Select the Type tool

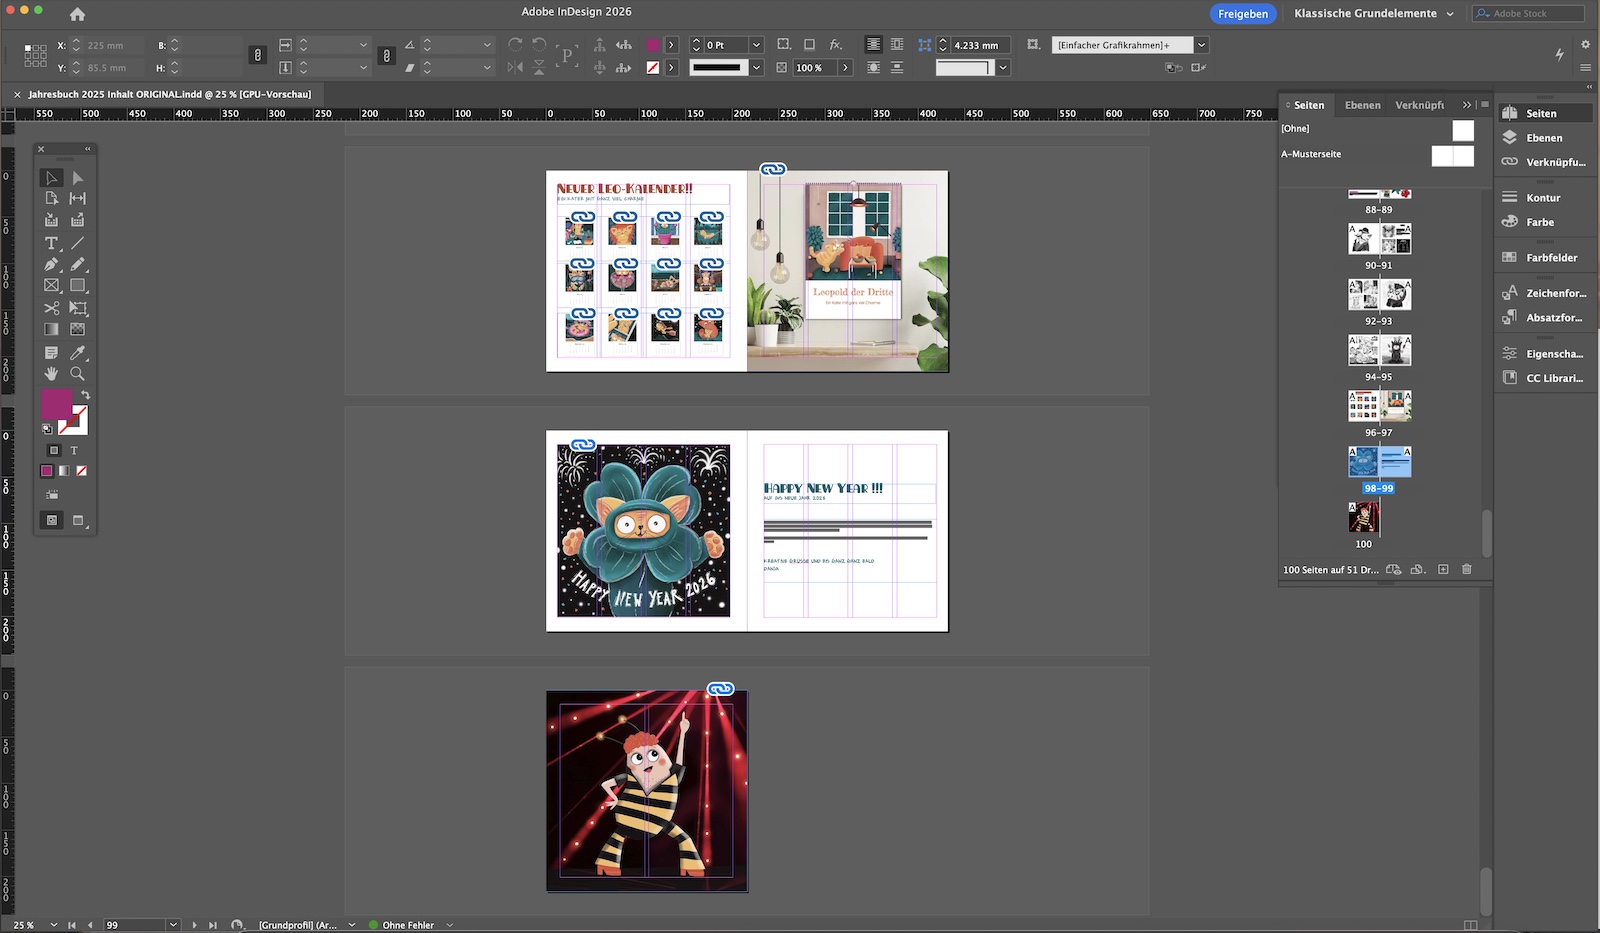pos(51,243)
